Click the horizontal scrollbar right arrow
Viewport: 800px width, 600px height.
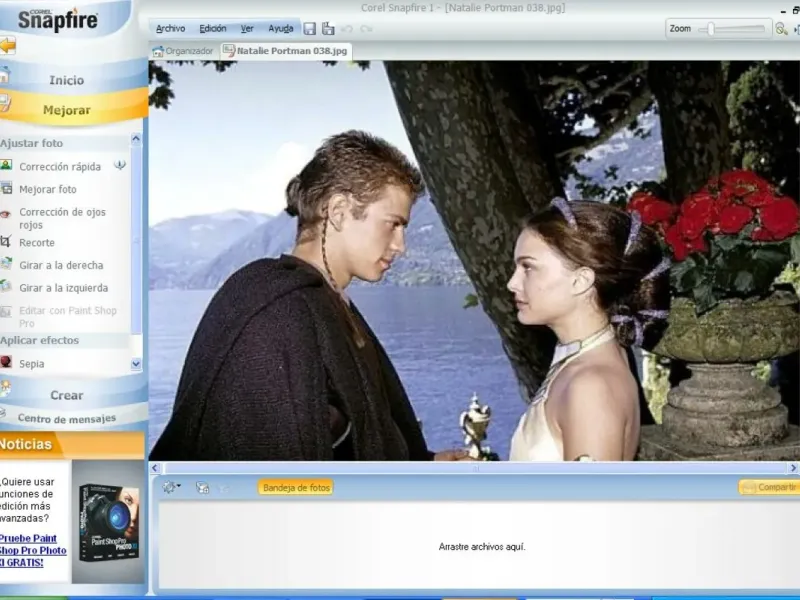[x=793, y=468]
